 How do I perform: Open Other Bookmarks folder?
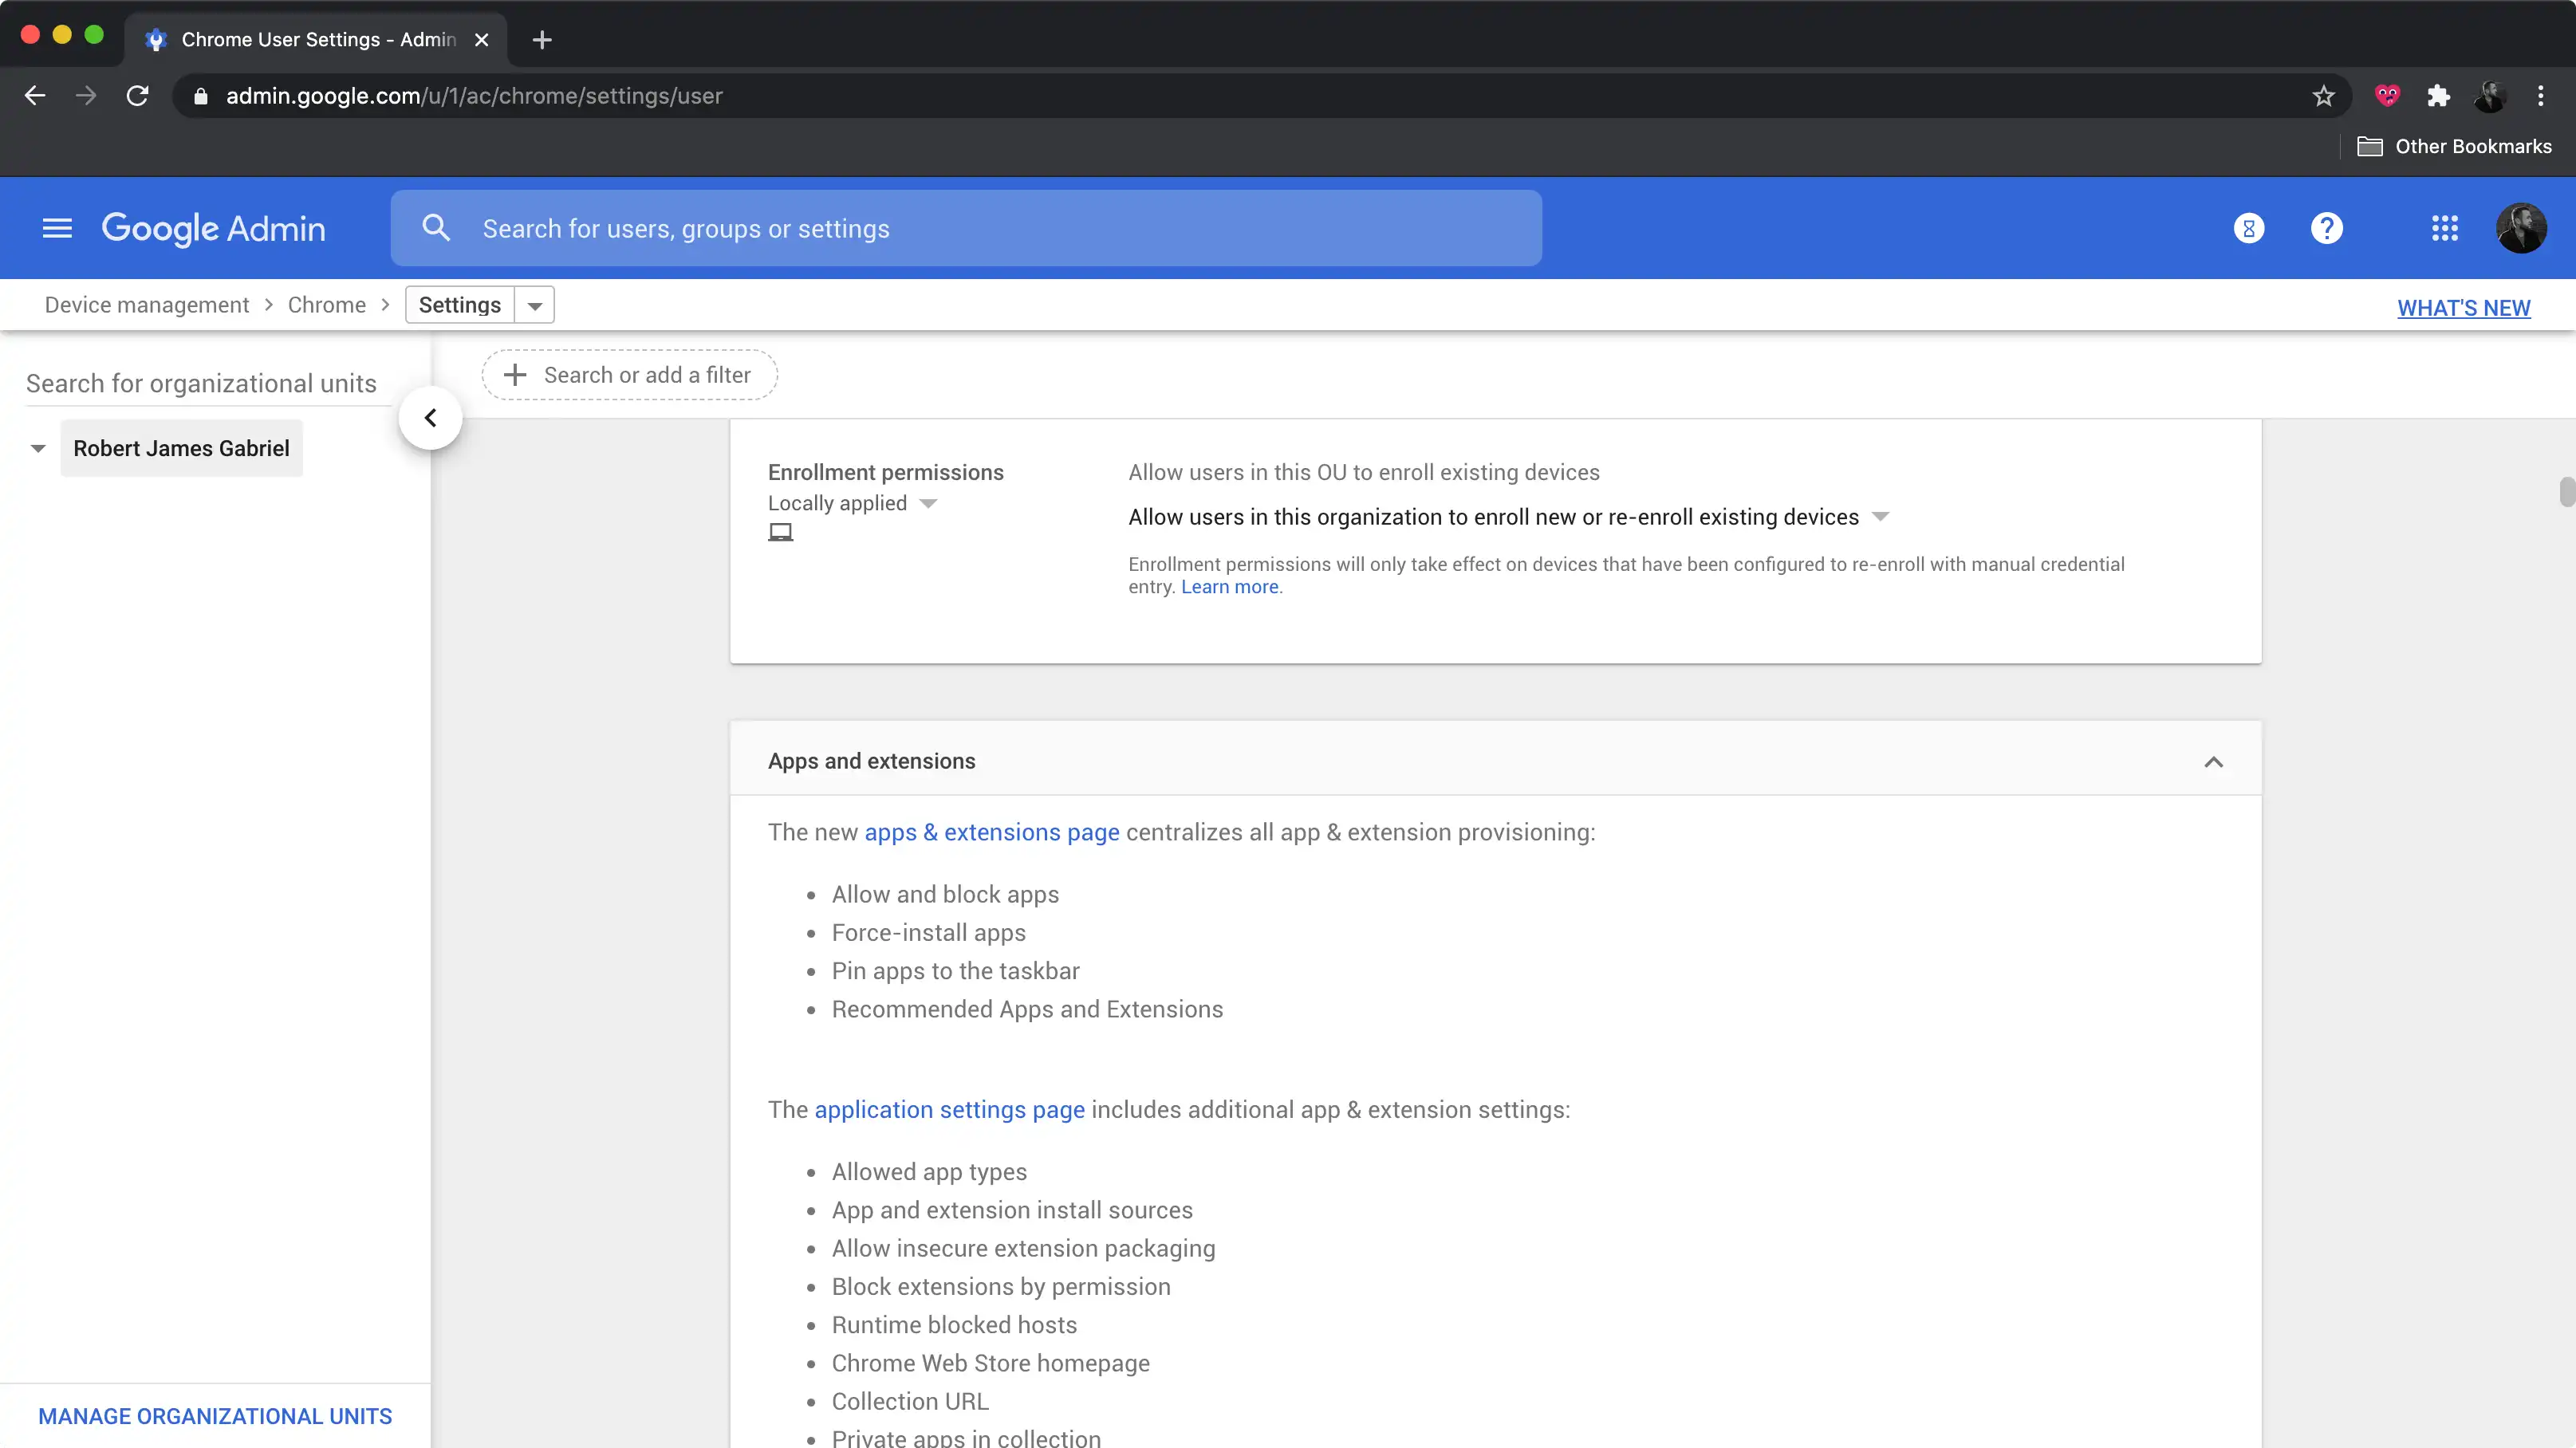2454,147
